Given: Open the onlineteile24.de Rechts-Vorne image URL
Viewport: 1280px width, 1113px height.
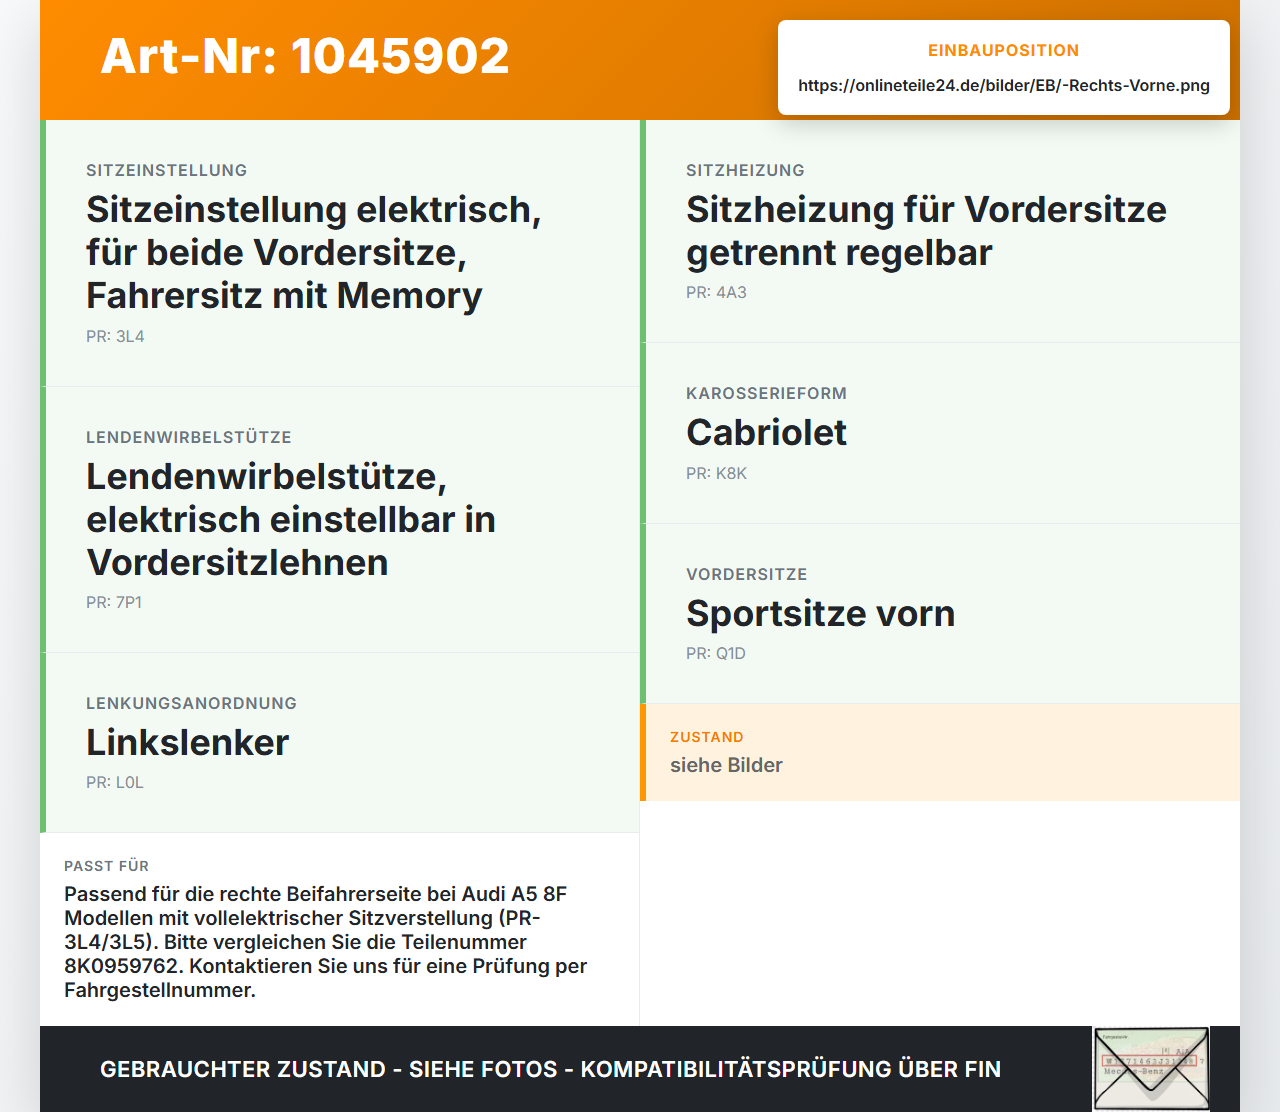Looking at the screenshot, I should coord(1004,85).
